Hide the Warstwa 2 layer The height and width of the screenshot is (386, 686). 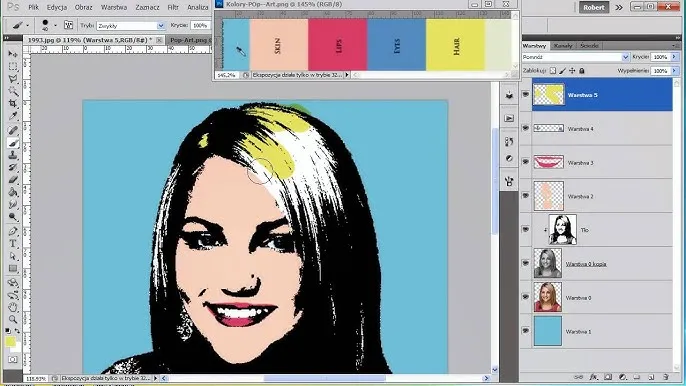tap(525, 196)
